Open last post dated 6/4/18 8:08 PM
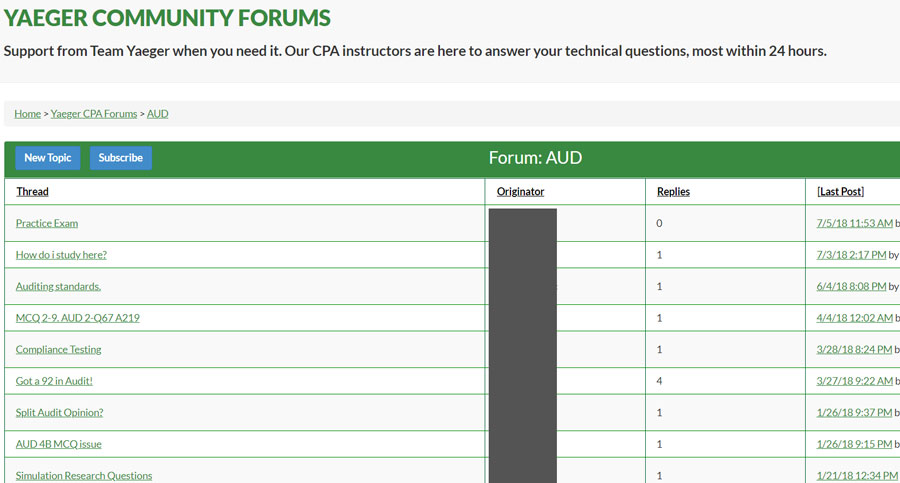The image size is (900, 483). click(851, 286)
